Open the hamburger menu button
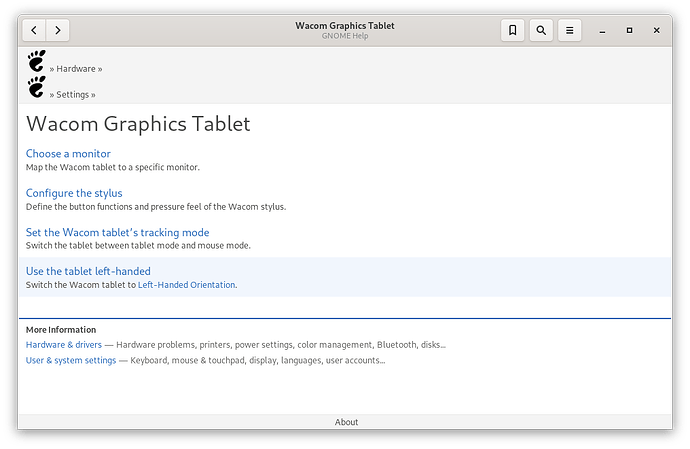 [569, 30]
